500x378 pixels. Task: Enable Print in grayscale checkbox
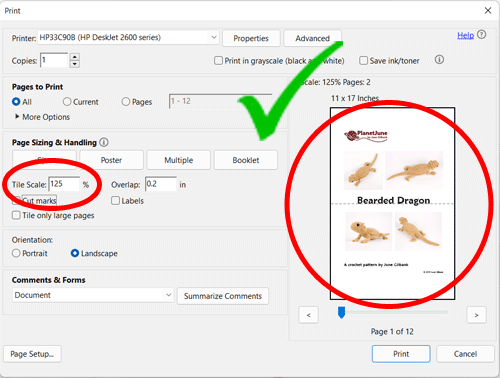[218, 61]
